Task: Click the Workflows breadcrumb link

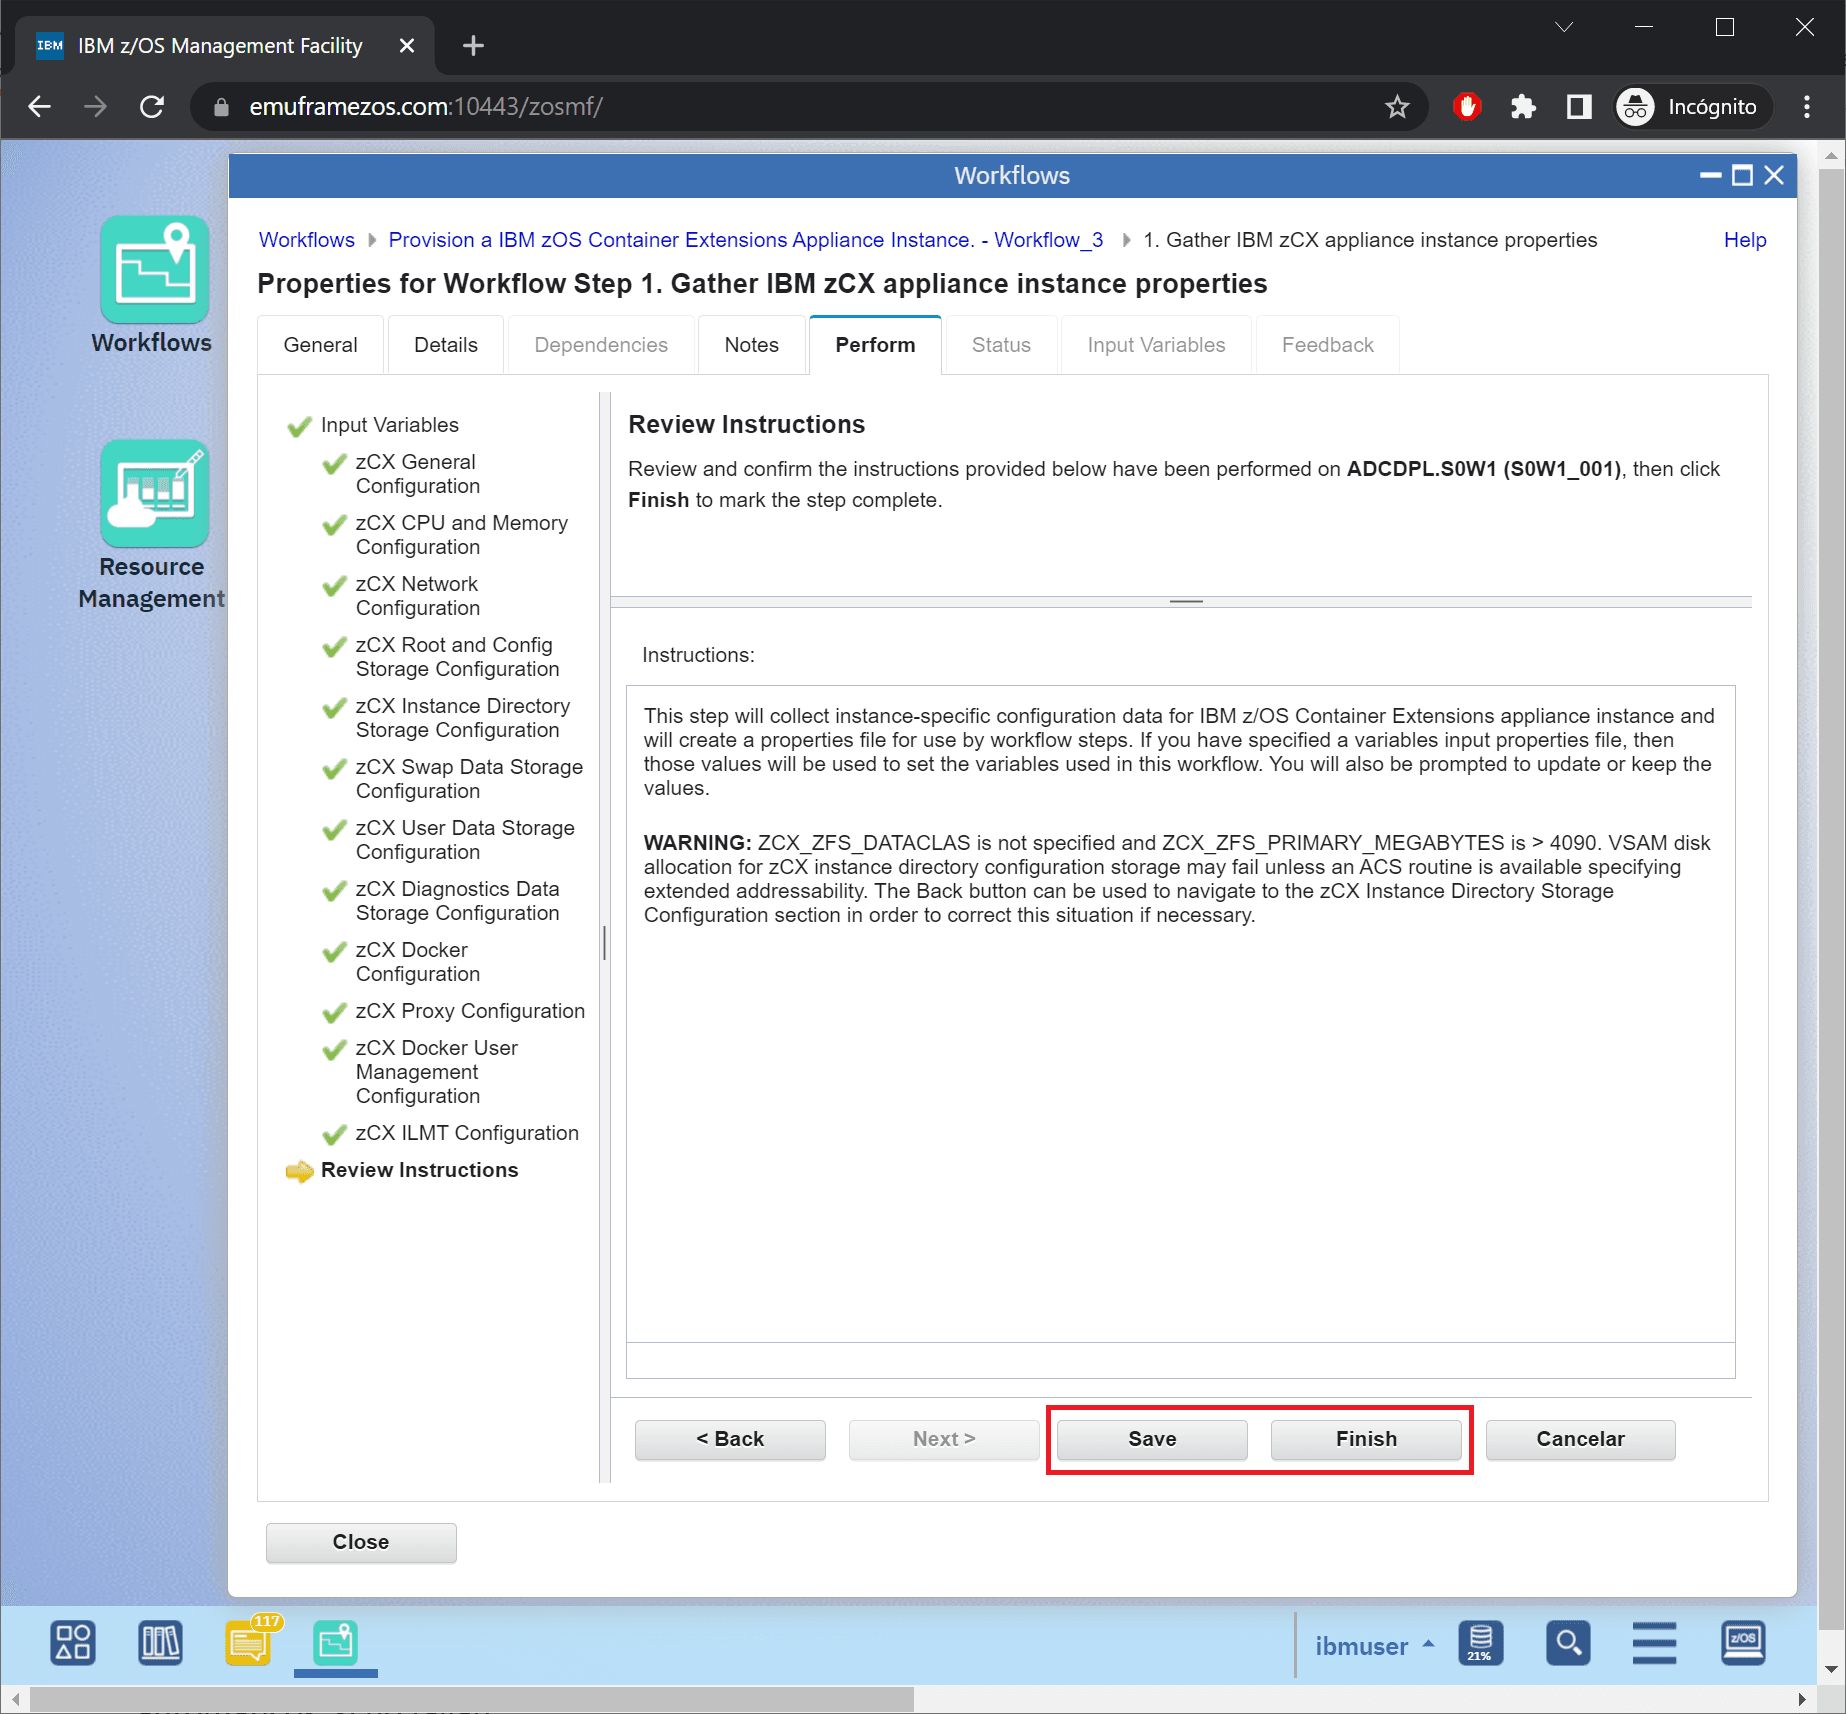Action: (x=306, y=240)
